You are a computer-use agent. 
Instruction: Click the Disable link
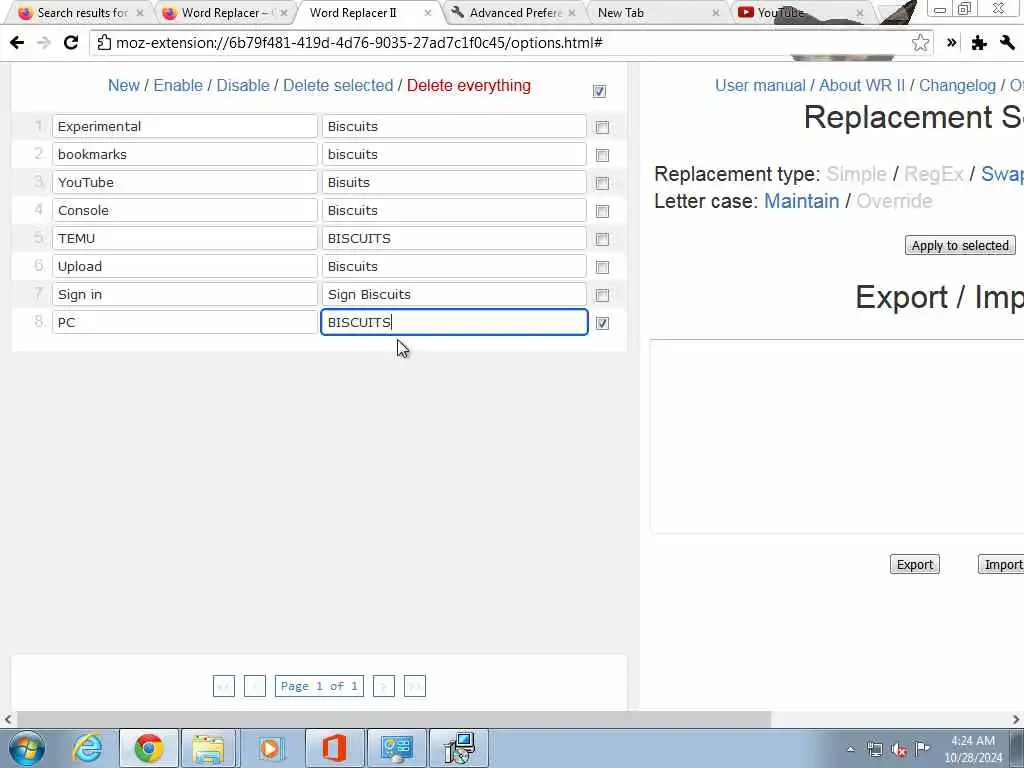tap(243, 86)
